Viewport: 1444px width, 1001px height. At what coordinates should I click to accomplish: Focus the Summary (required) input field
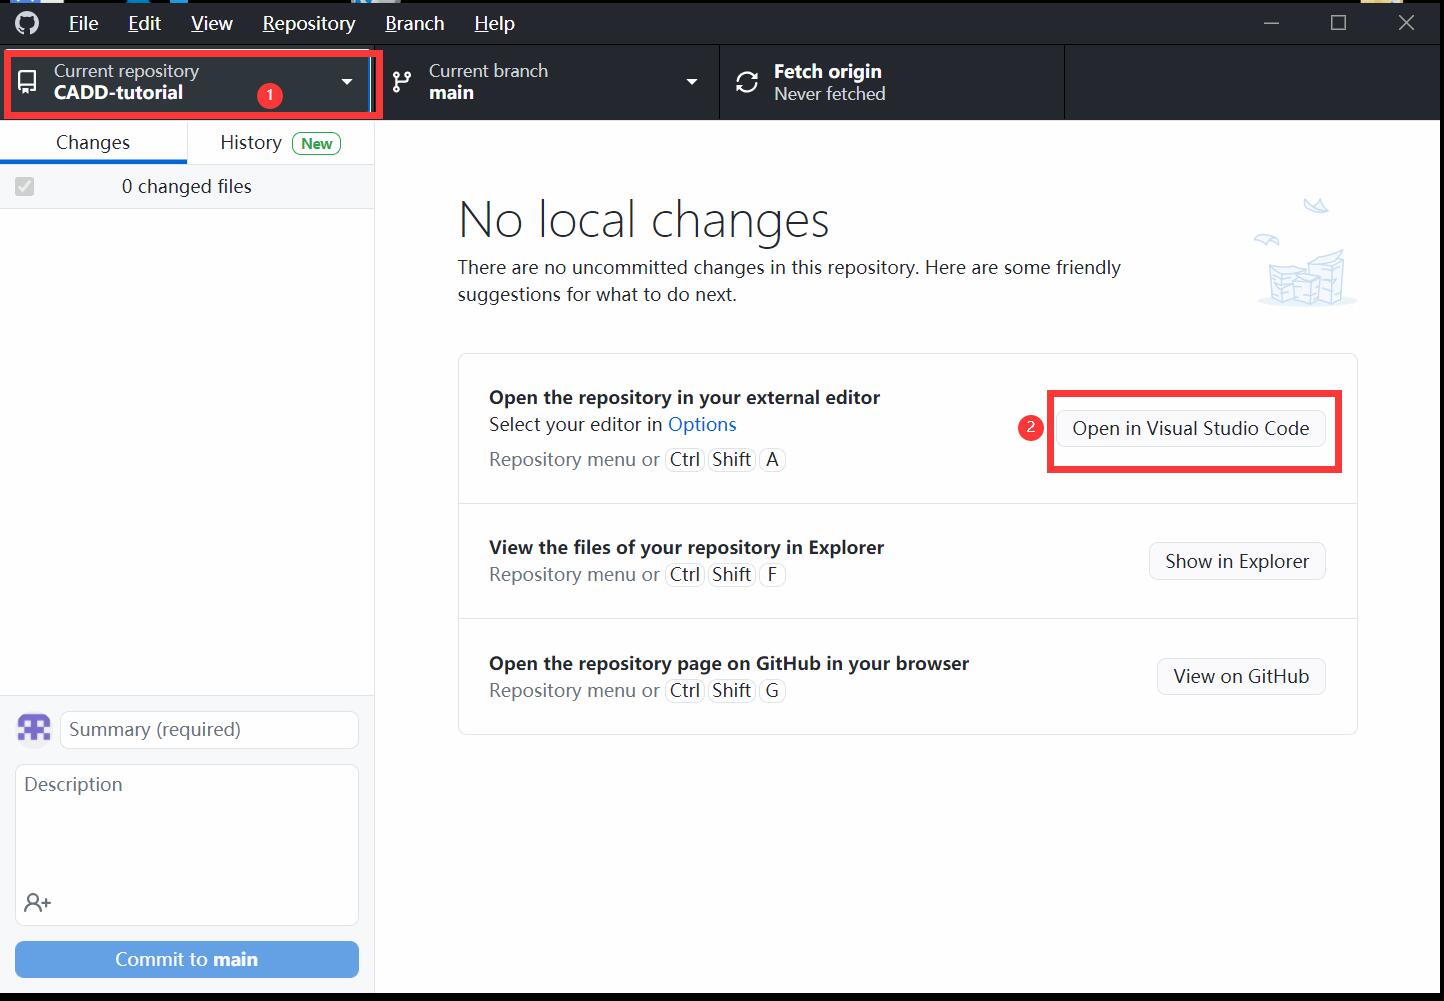[x=209, y=729]
